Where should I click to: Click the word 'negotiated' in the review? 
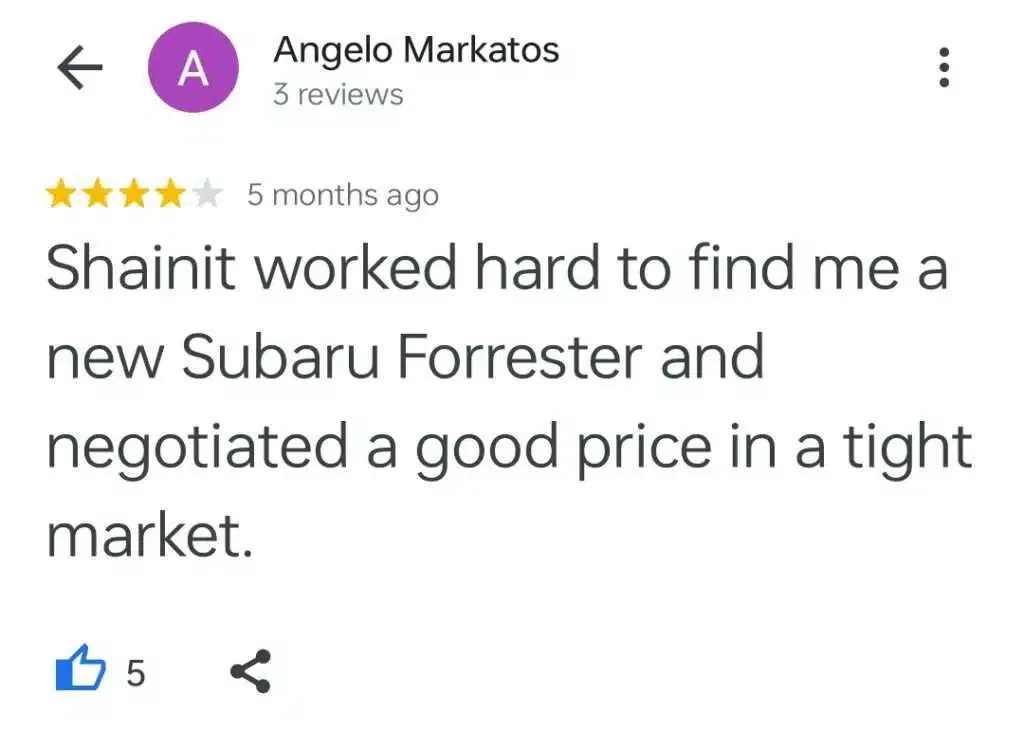click(x=196, y=447)
